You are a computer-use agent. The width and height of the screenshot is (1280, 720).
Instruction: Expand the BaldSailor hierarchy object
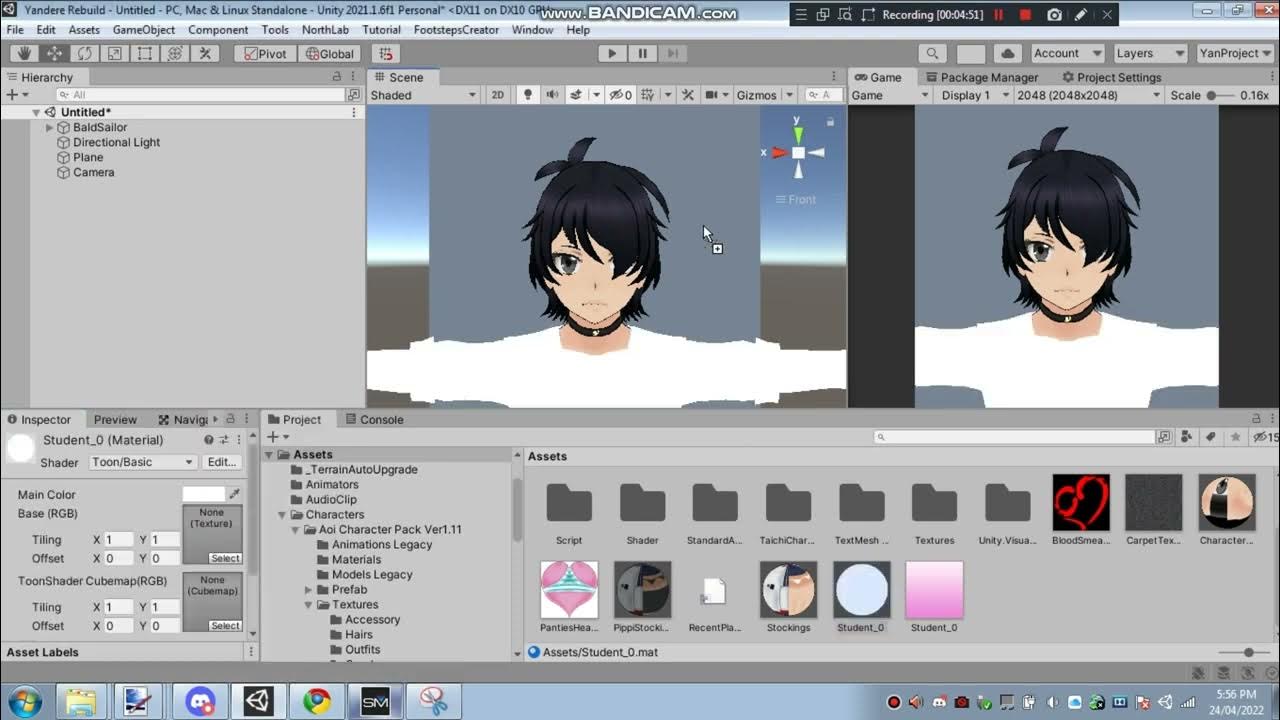[x=50, y=128]
